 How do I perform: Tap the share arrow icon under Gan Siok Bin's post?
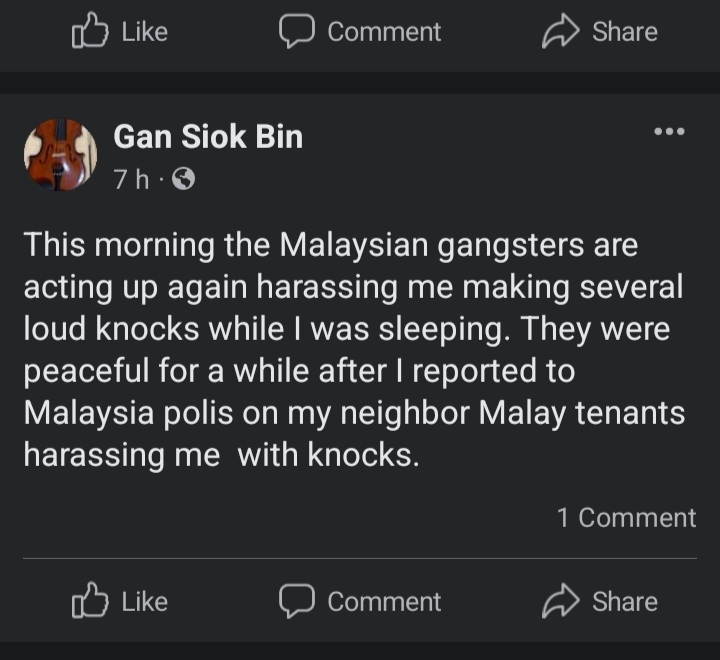tap(558, 601)
